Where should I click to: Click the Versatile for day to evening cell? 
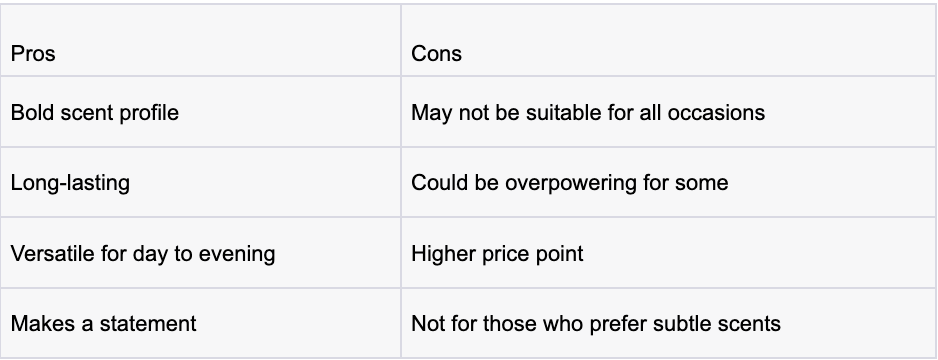[x=200, y=253]
